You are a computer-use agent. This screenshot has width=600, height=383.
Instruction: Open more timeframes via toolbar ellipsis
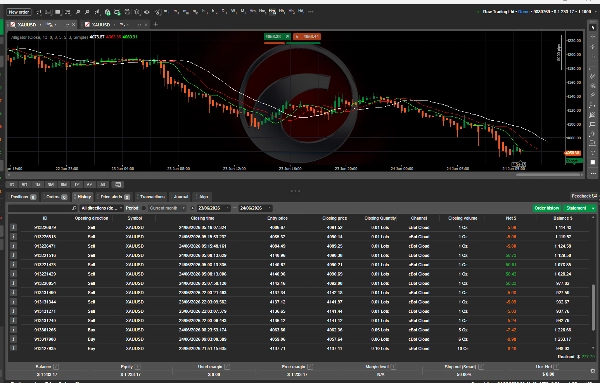coord(310,11)
